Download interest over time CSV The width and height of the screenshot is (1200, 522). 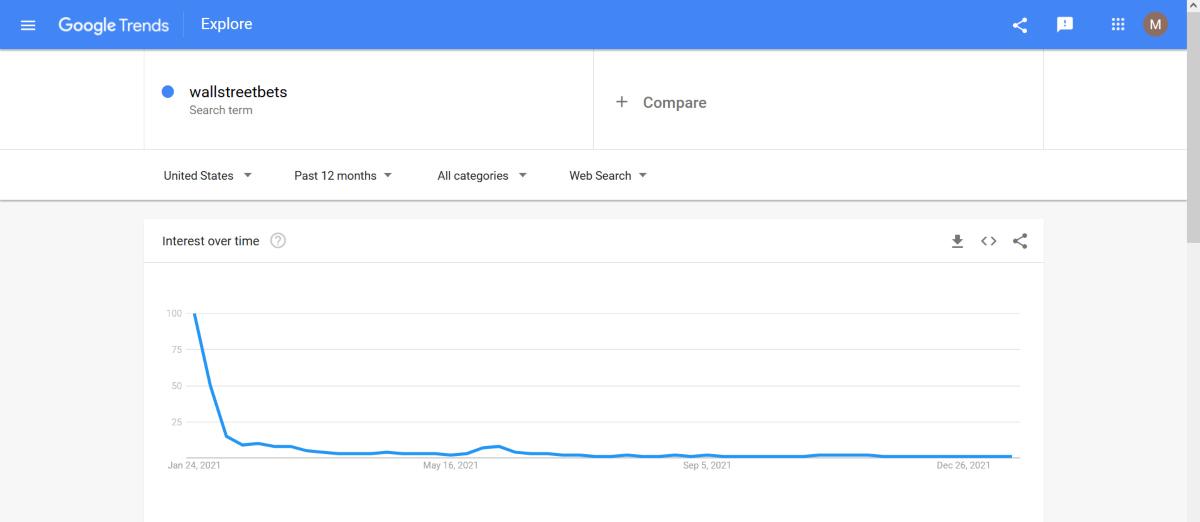[x=957, y=241]
